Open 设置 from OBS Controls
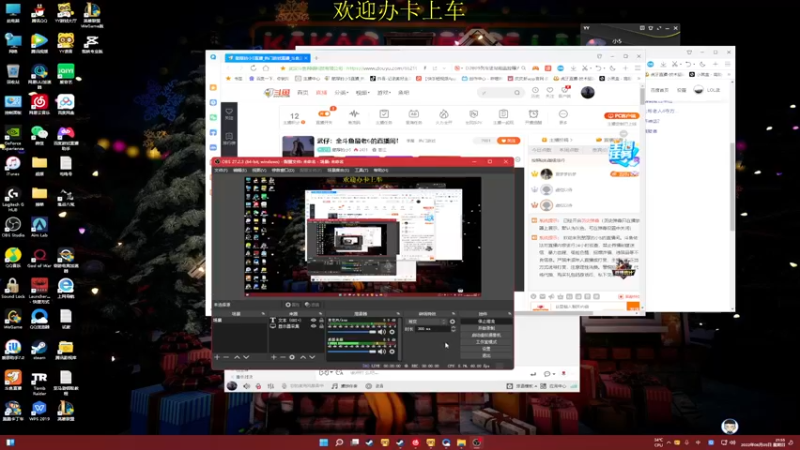Screen dimensions: 800x450 coord(486,348)
